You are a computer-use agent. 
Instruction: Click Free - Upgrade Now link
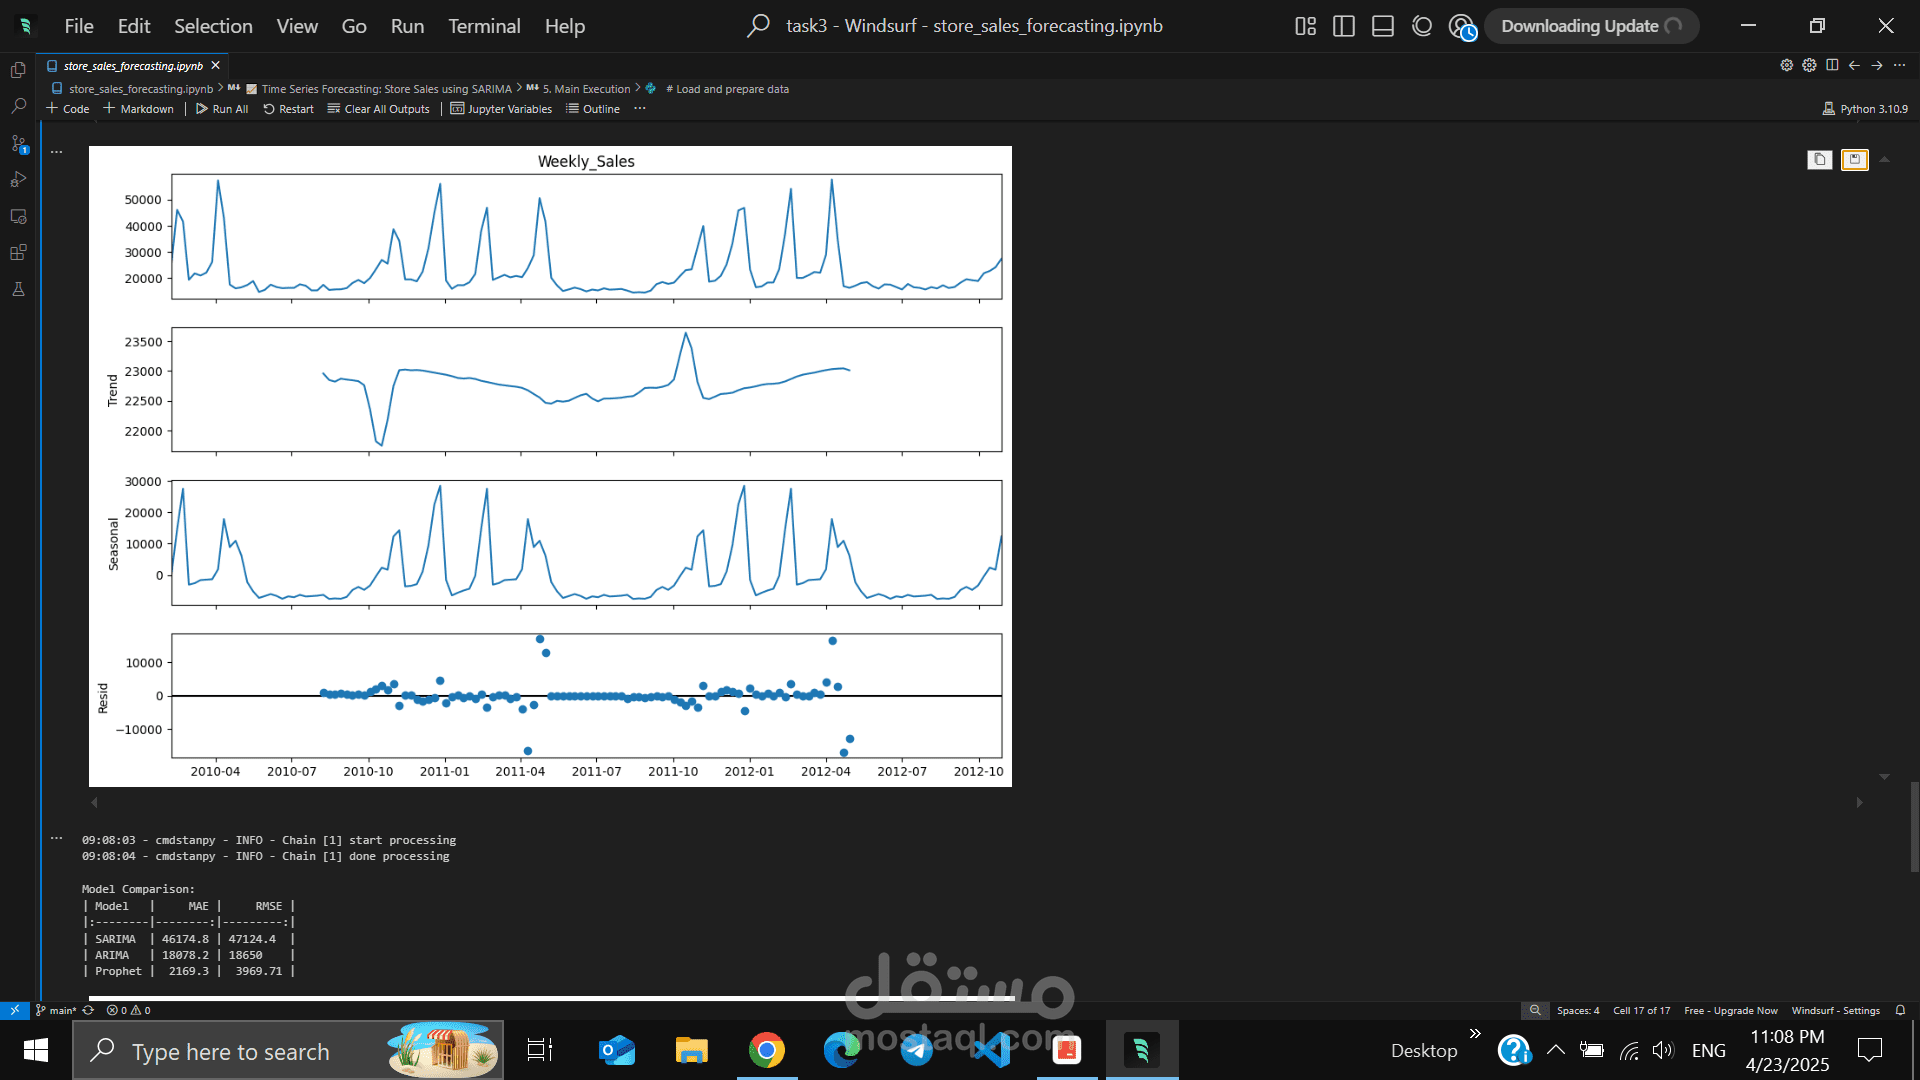pyautogui.click(x=1730, y=1011)
